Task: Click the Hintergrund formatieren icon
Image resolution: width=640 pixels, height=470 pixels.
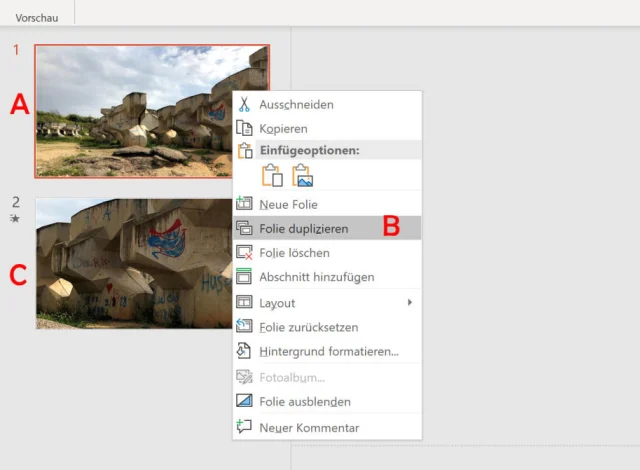Action: point(244,351)
